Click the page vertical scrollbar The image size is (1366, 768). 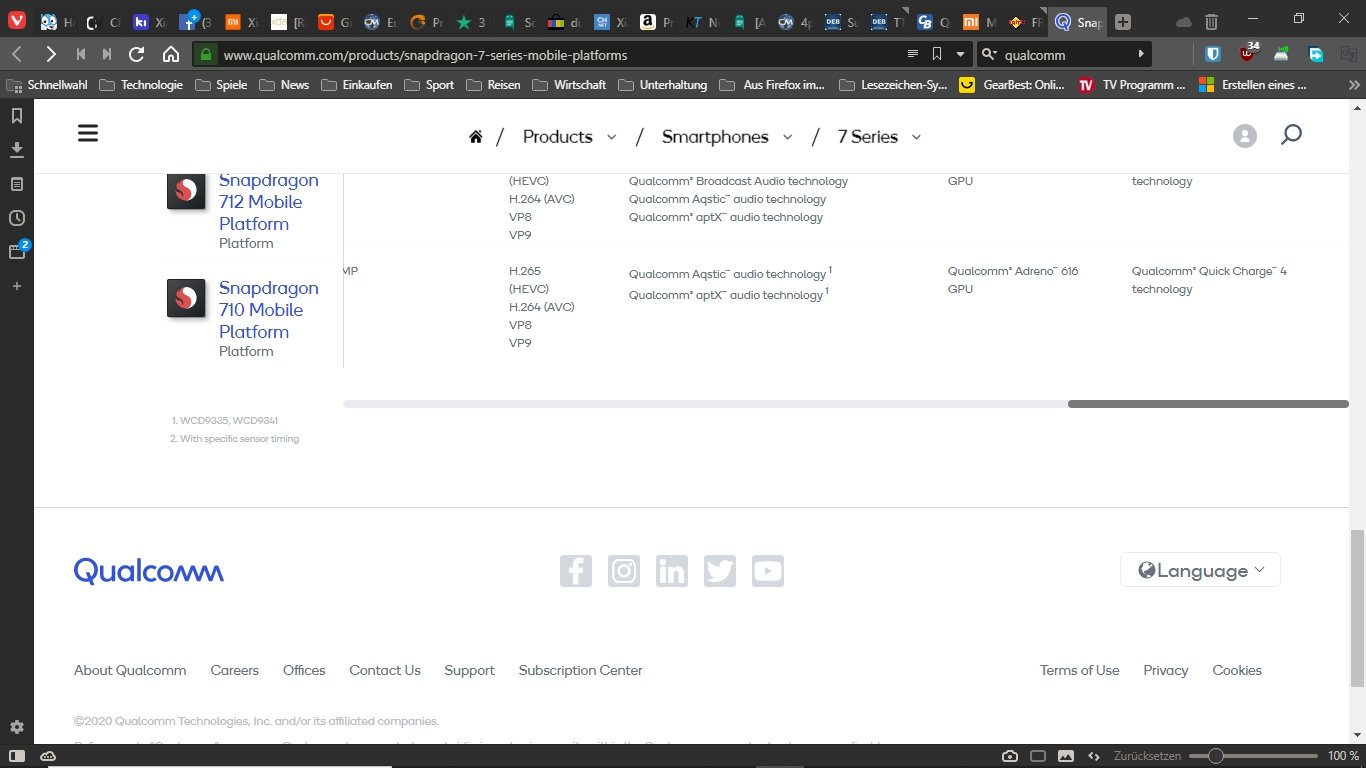click(x=1357, y=608)
